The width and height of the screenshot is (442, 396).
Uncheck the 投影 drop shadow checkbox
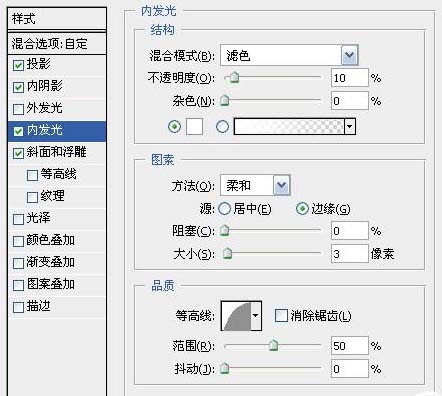(x=18, y=65)
